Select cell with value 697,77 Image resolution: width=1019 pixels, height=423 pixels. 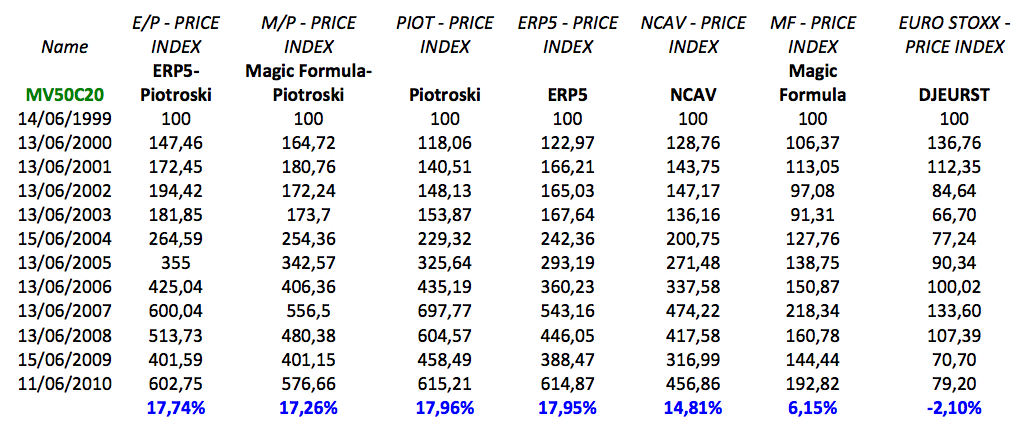pos(445,313)
